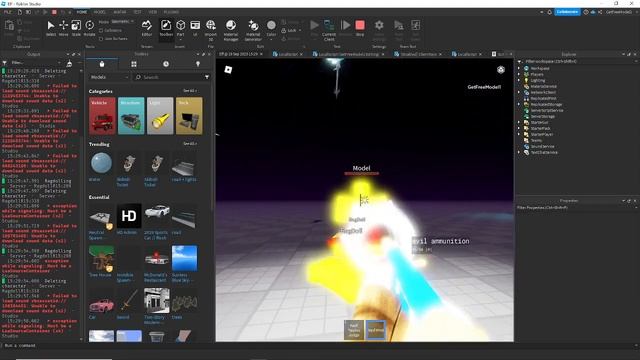This screenshot has height=360, width=640.
Task: Click the Filter Properties field
Action: click(576, 207)
